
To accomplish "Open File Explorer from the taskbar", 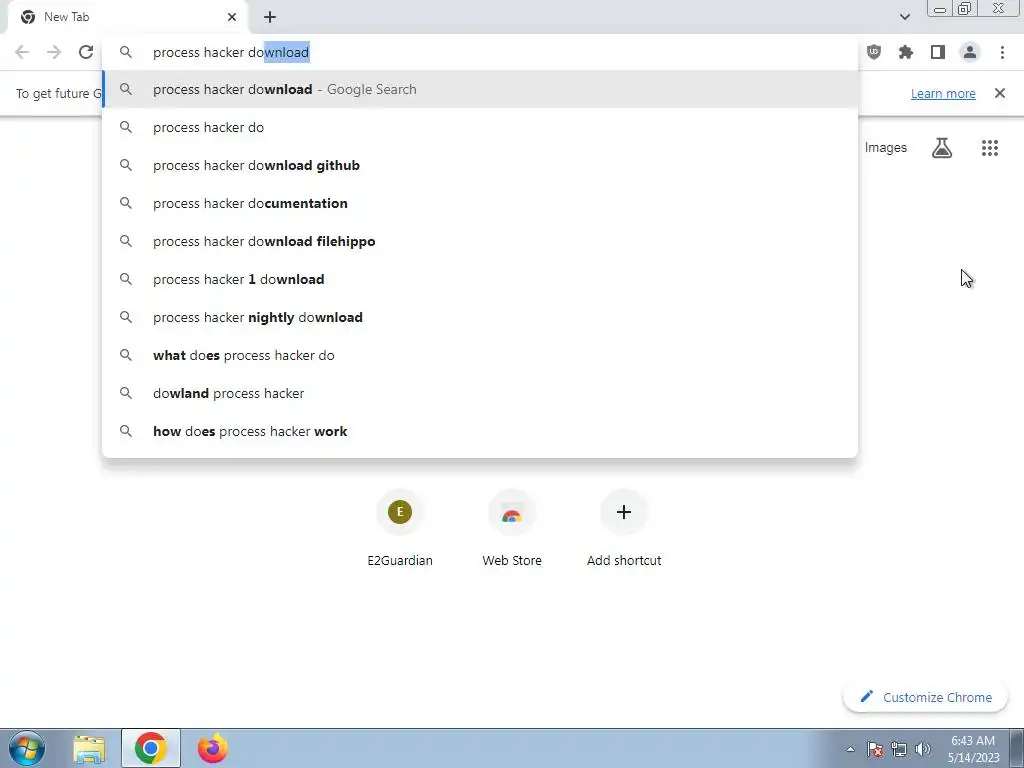I will point(89,748).
